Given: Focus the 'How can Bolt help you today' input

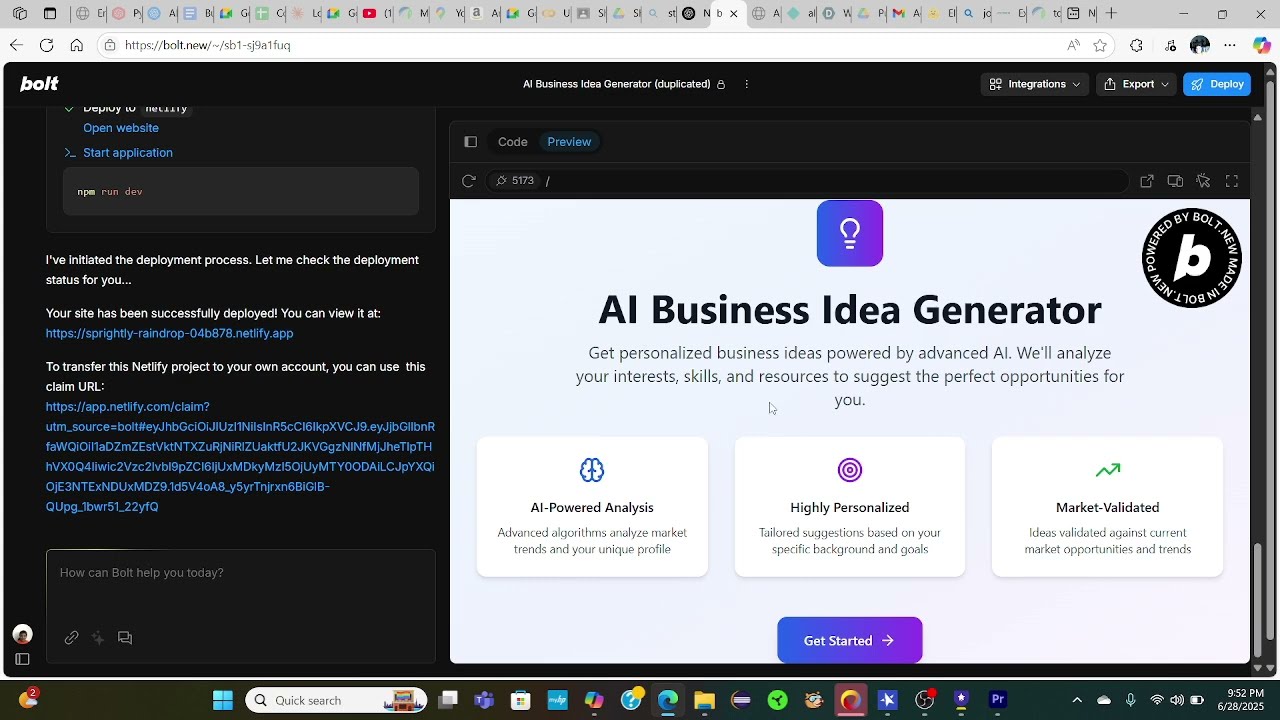Looking at the screenshot, I should tap(241, 573).
